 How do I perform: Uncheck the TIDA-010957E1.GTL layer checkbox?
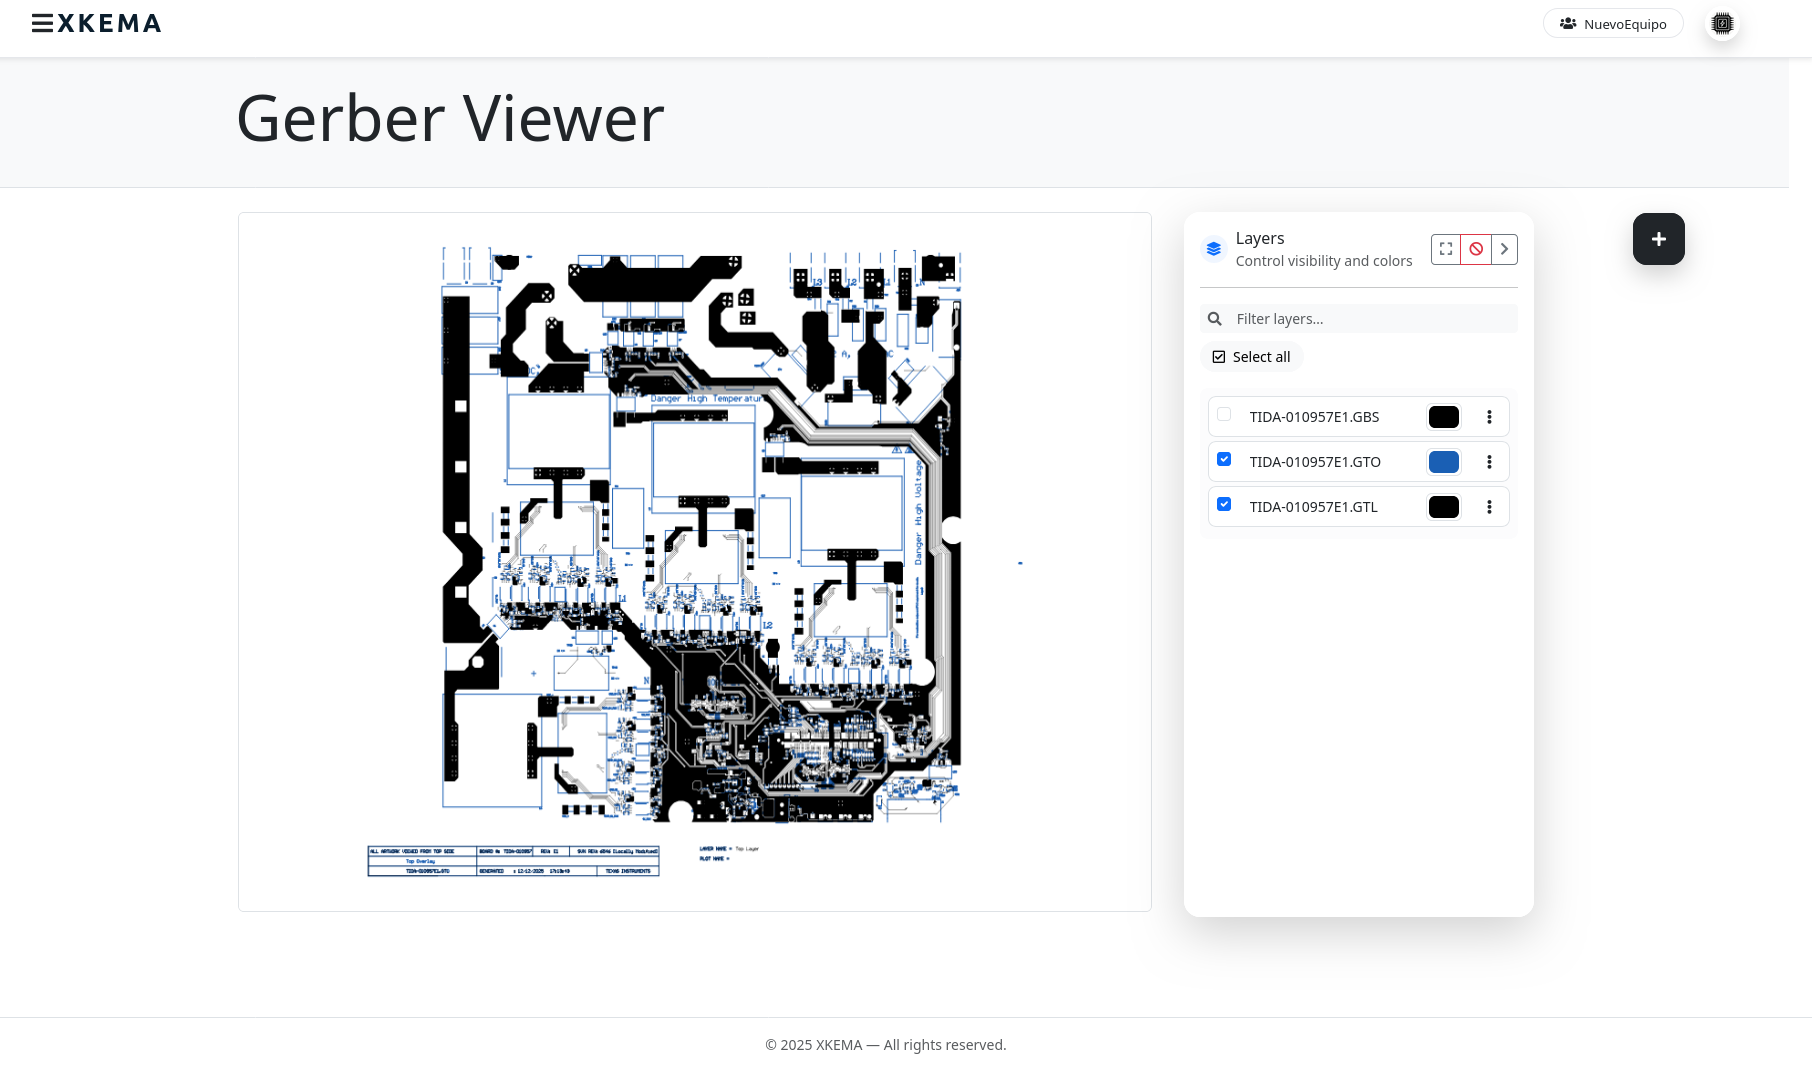1224,504
